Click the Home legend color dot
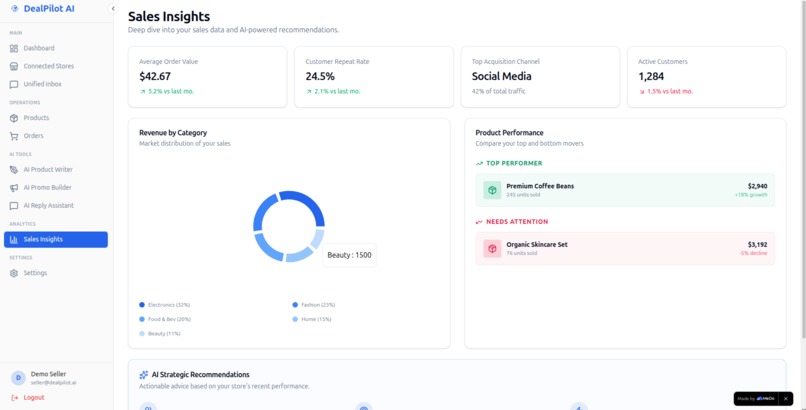This screenshot has width=806, height=410. tap(295, 320)
